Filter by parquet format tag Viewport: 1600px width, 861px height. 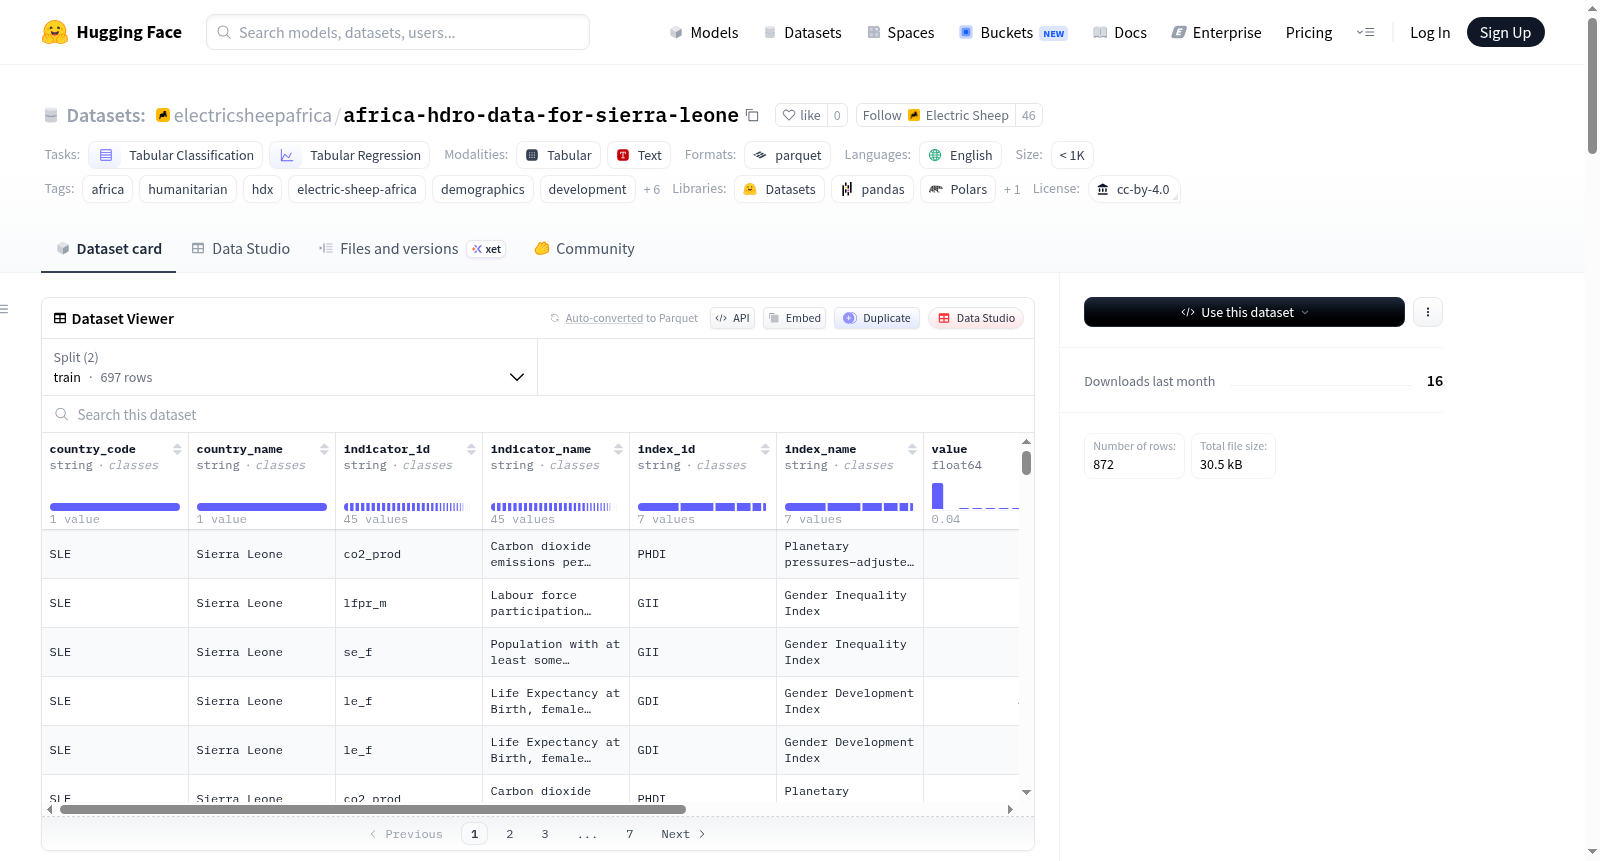pyautogui.click(x=788, y=155)
